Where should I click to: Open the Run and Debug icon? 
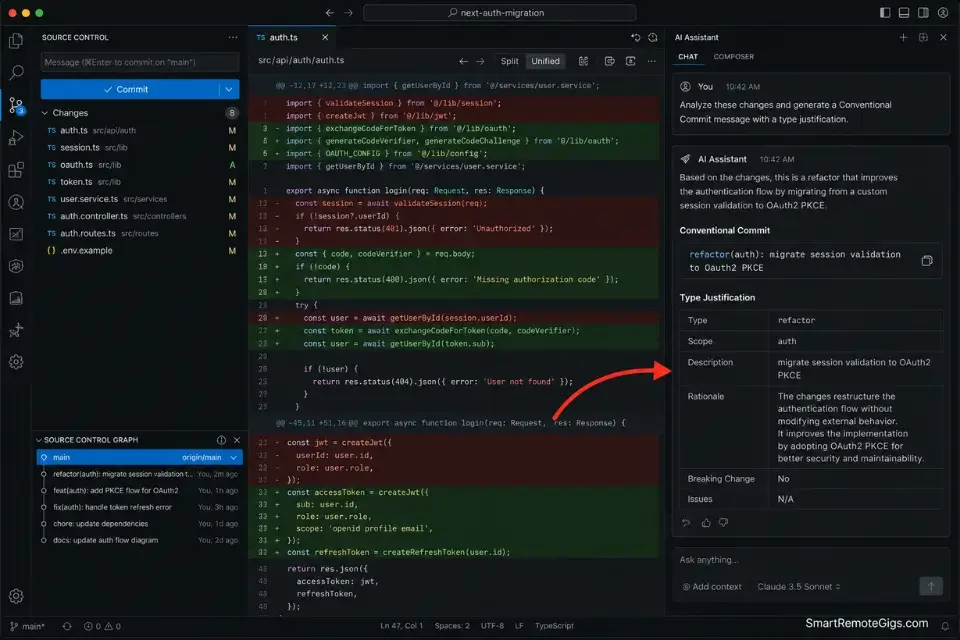[17, 138]
